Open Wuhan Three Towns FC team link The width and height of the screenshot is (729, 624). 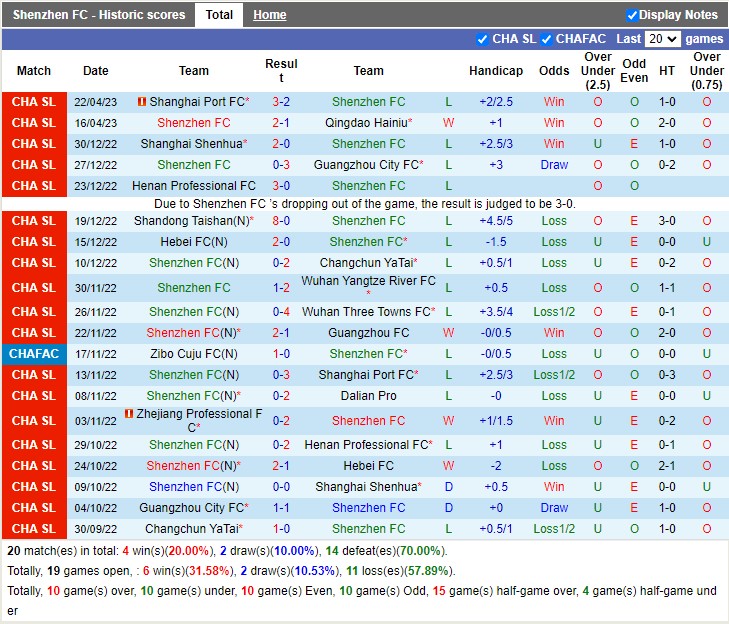point(366,312)
